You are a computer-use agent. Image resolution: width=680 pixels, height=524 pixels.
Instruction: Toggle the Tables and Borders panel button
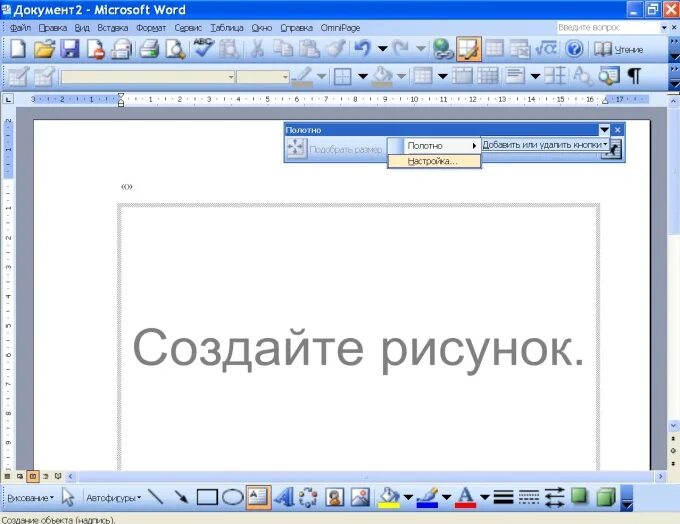tap(468, 49)
